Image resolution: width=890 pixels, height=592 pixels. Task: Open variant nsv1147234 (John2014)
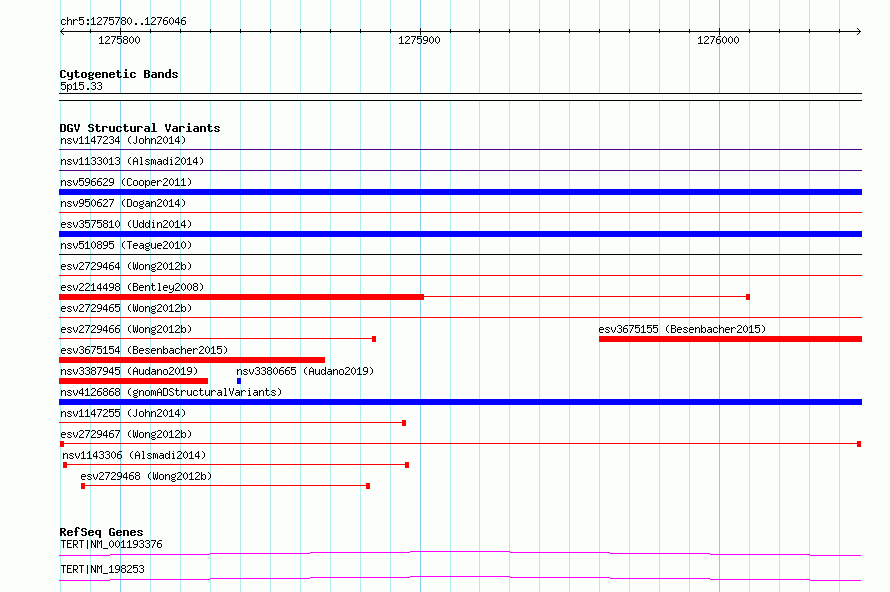[x=123, y=140]
